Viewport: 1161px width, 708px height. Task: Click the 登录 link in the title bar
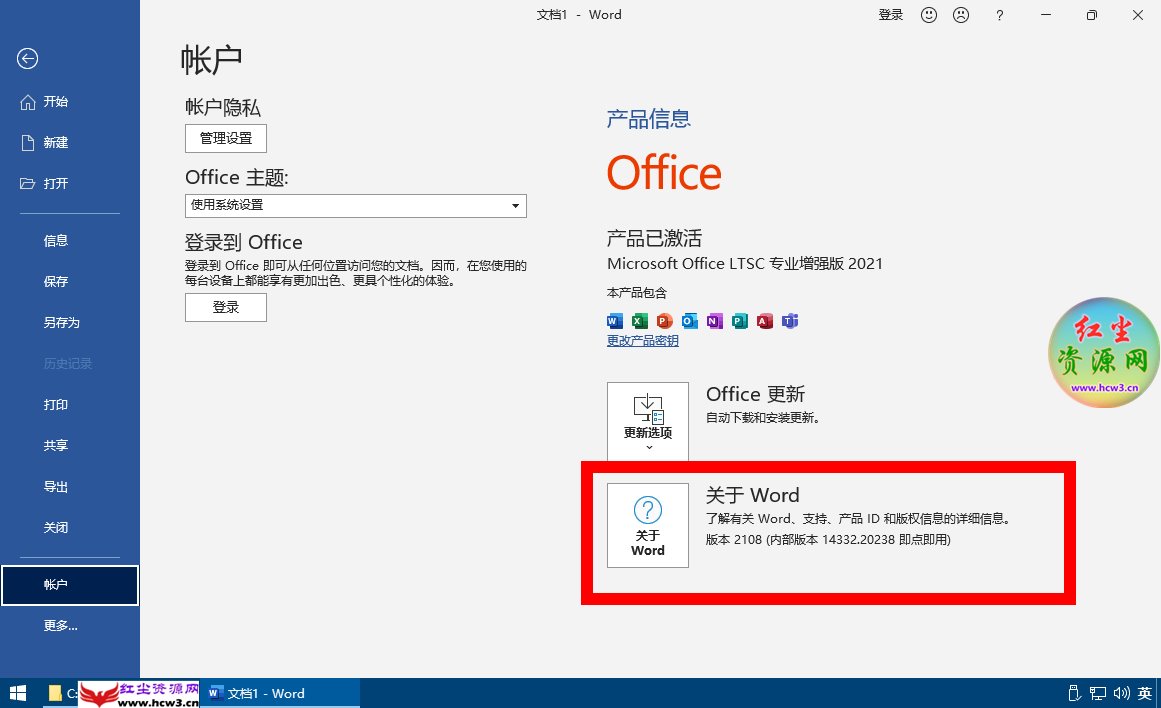(891, 15)
